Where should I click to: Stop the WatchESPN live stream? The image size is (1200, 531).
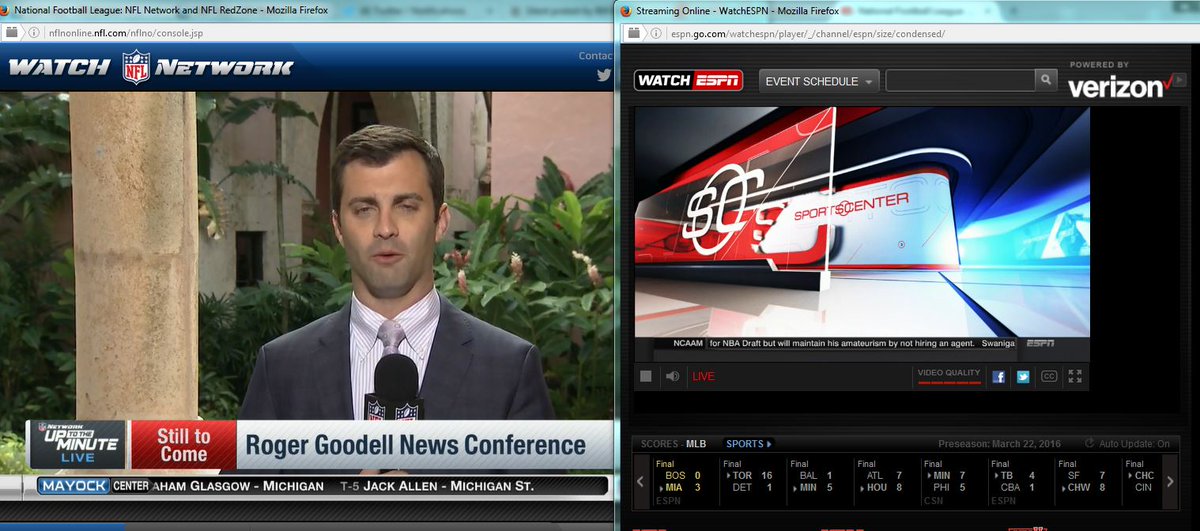[646, 377]
